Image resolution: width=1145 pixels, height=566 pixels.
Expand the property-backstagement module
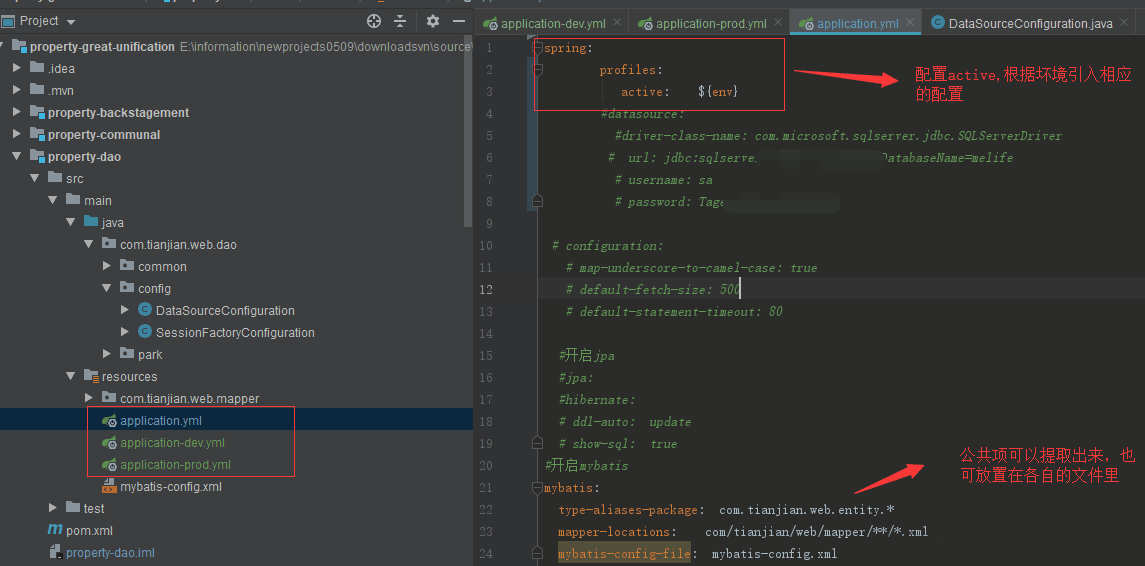coord(17,113)
